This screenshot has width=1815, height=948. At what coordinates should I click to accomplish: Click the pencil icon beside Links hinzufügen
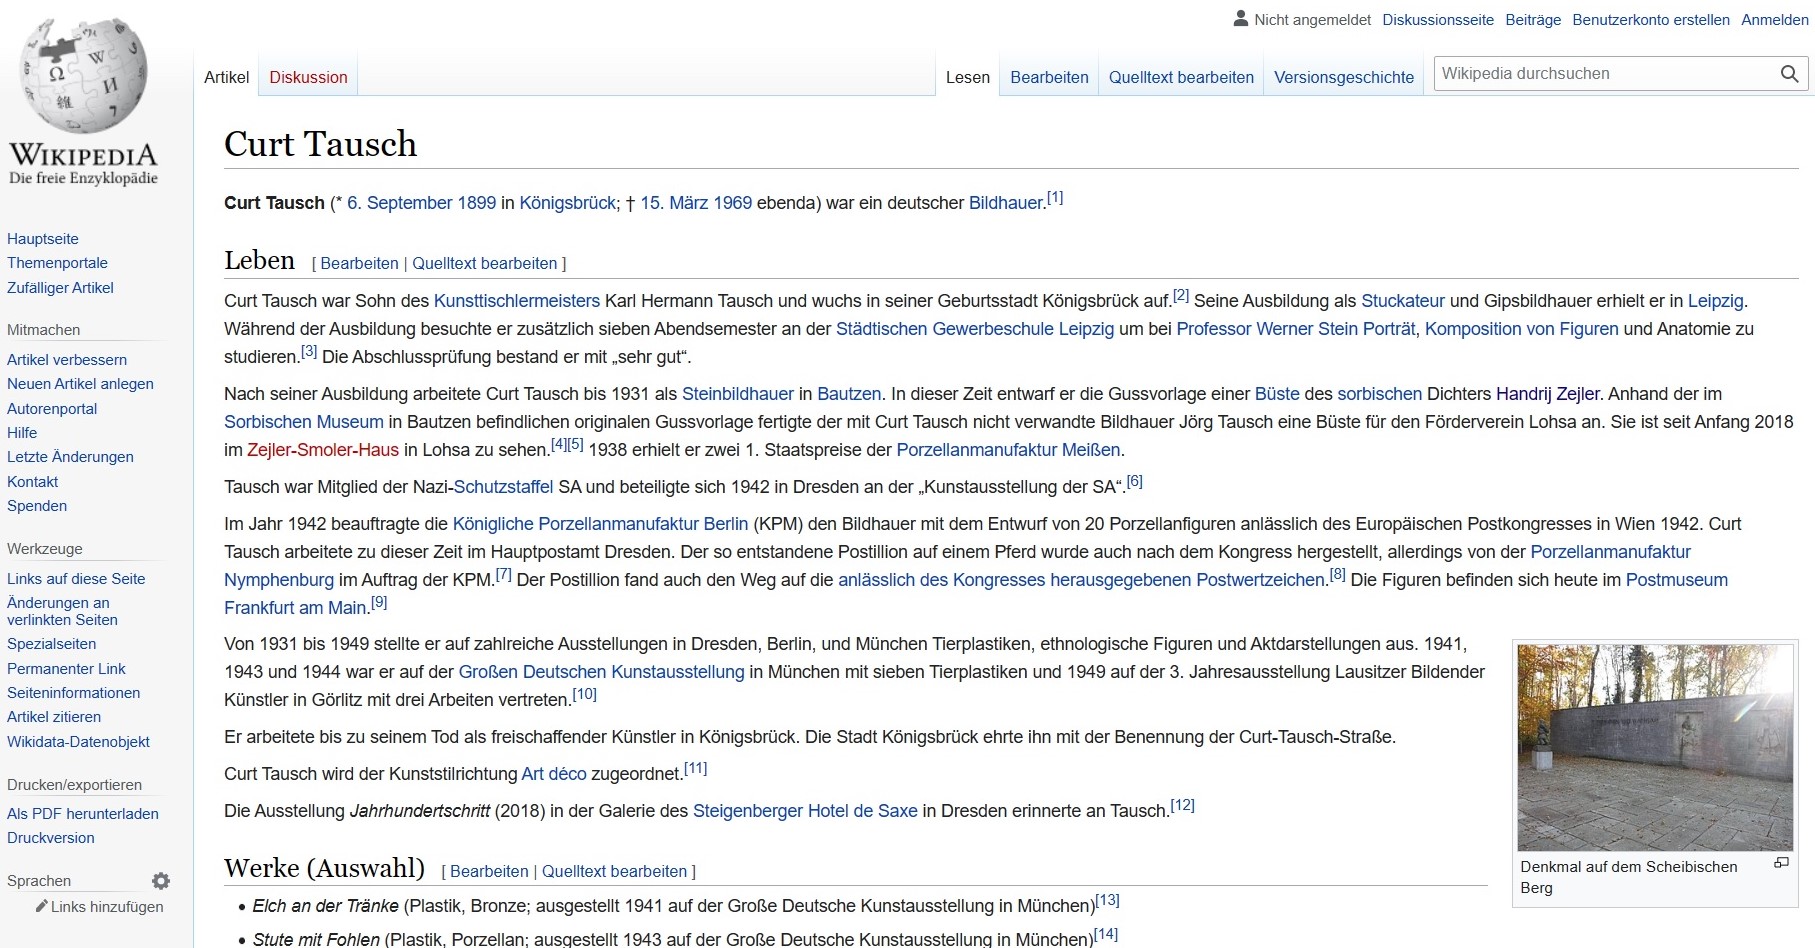(x=42, y=906)
